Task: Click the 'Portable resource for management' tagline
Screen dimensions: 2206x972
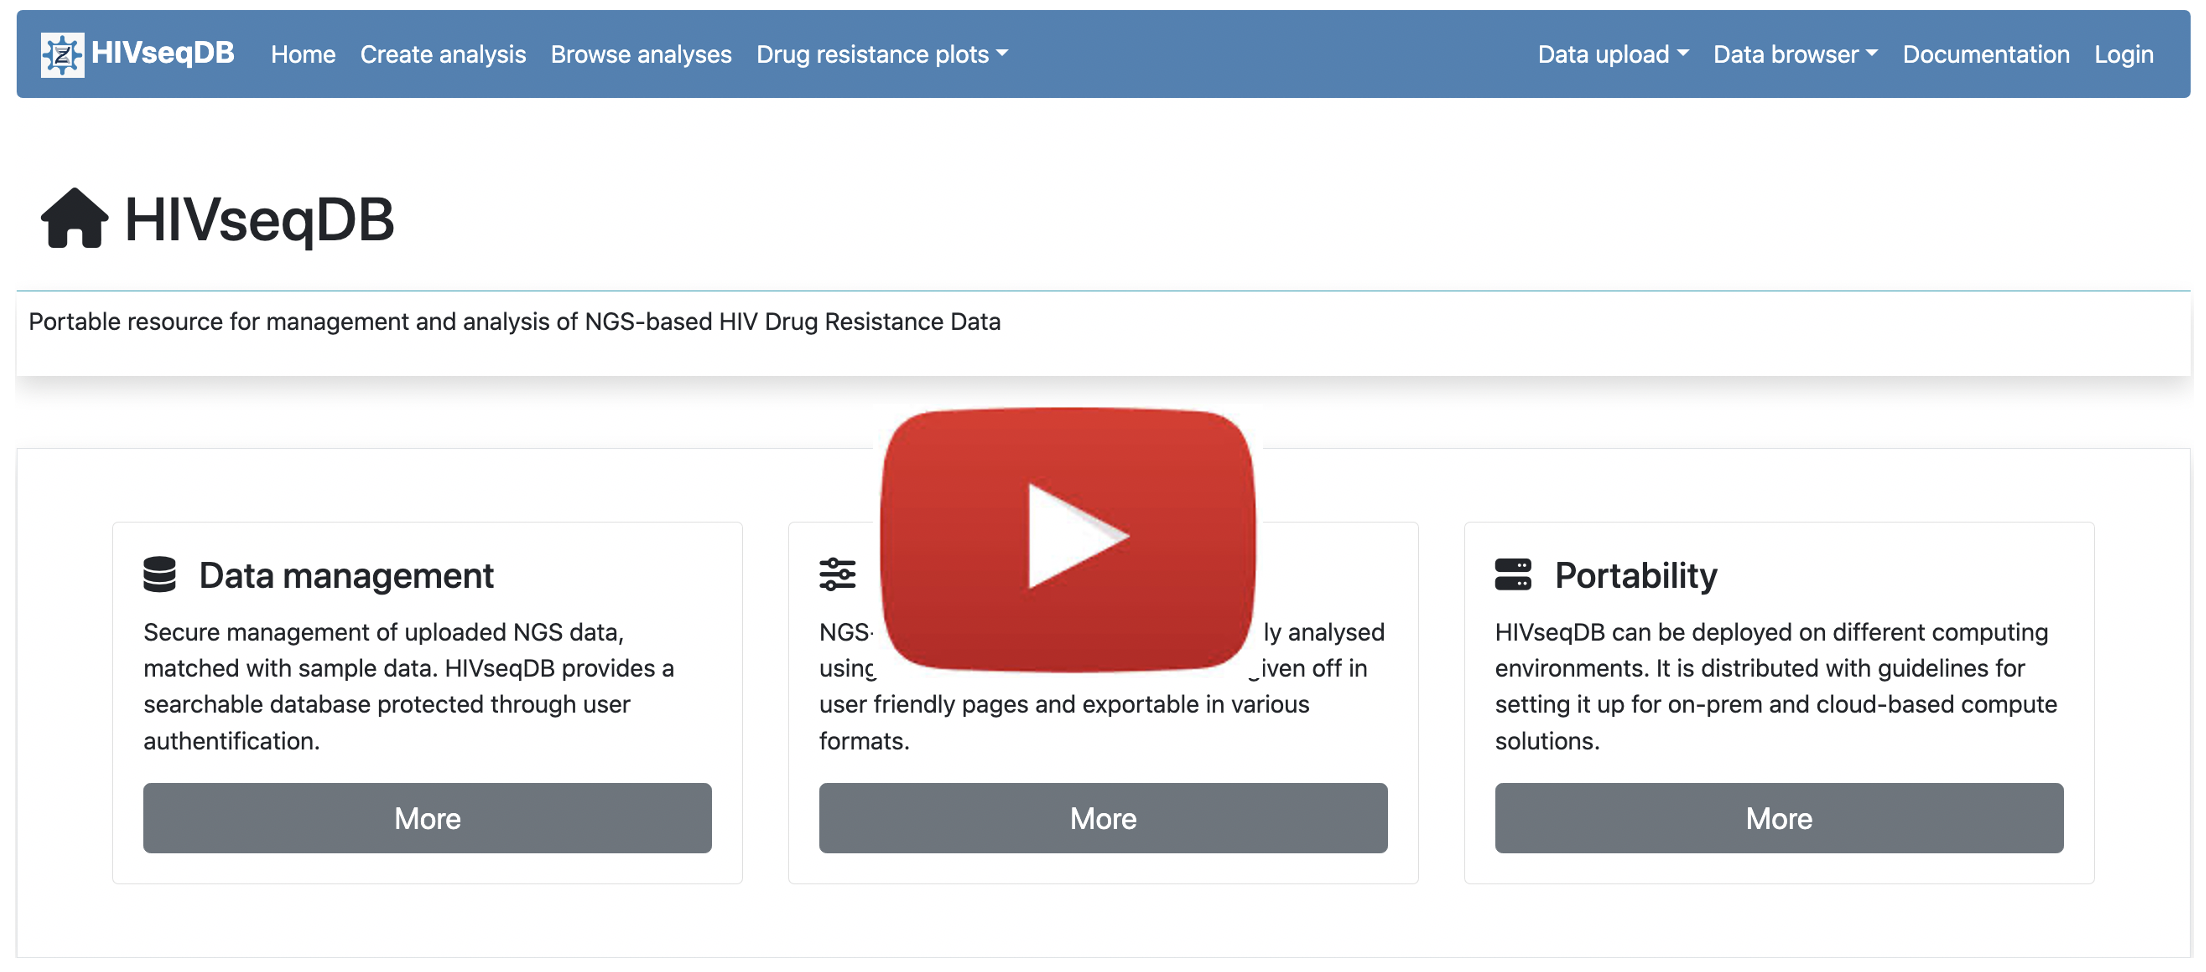Action: pos(514,322)
